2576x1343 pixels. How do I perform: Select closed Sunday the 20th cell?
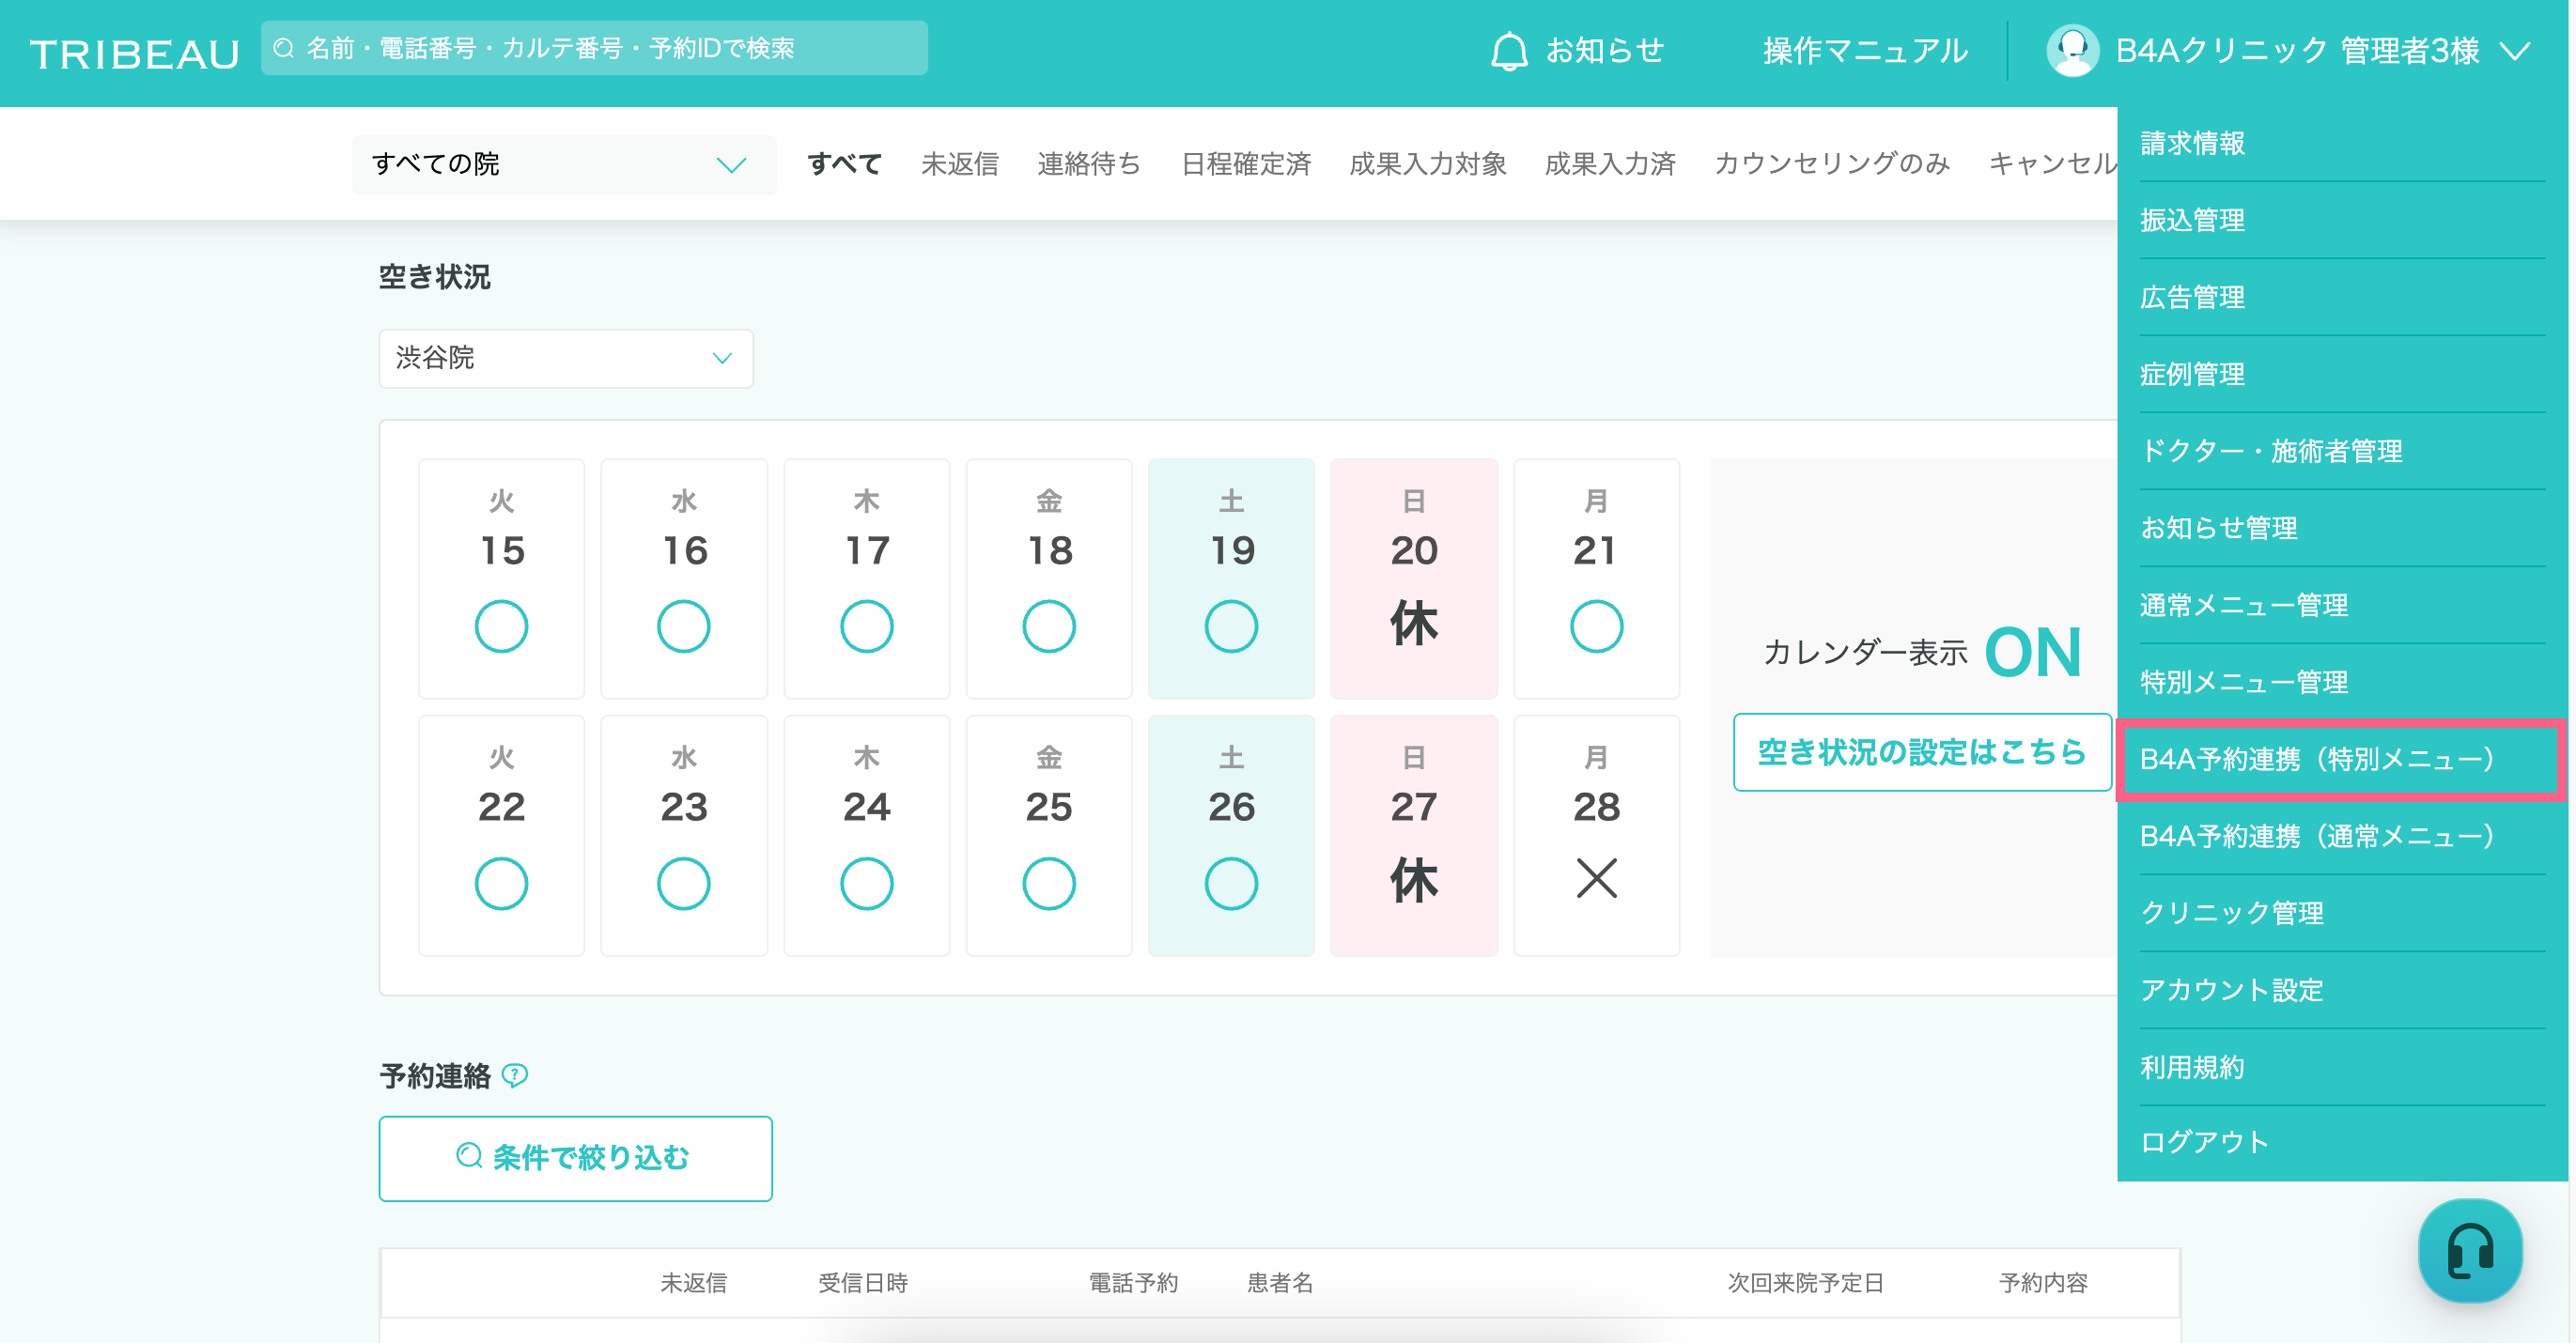coord(1413,578)
